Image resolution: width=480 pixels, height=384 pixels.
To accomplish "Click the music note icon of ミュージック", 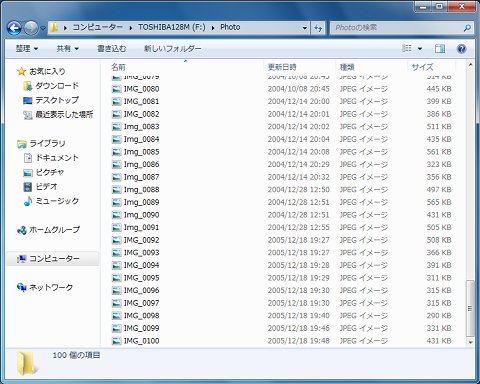I will click(x=28, y=201).
